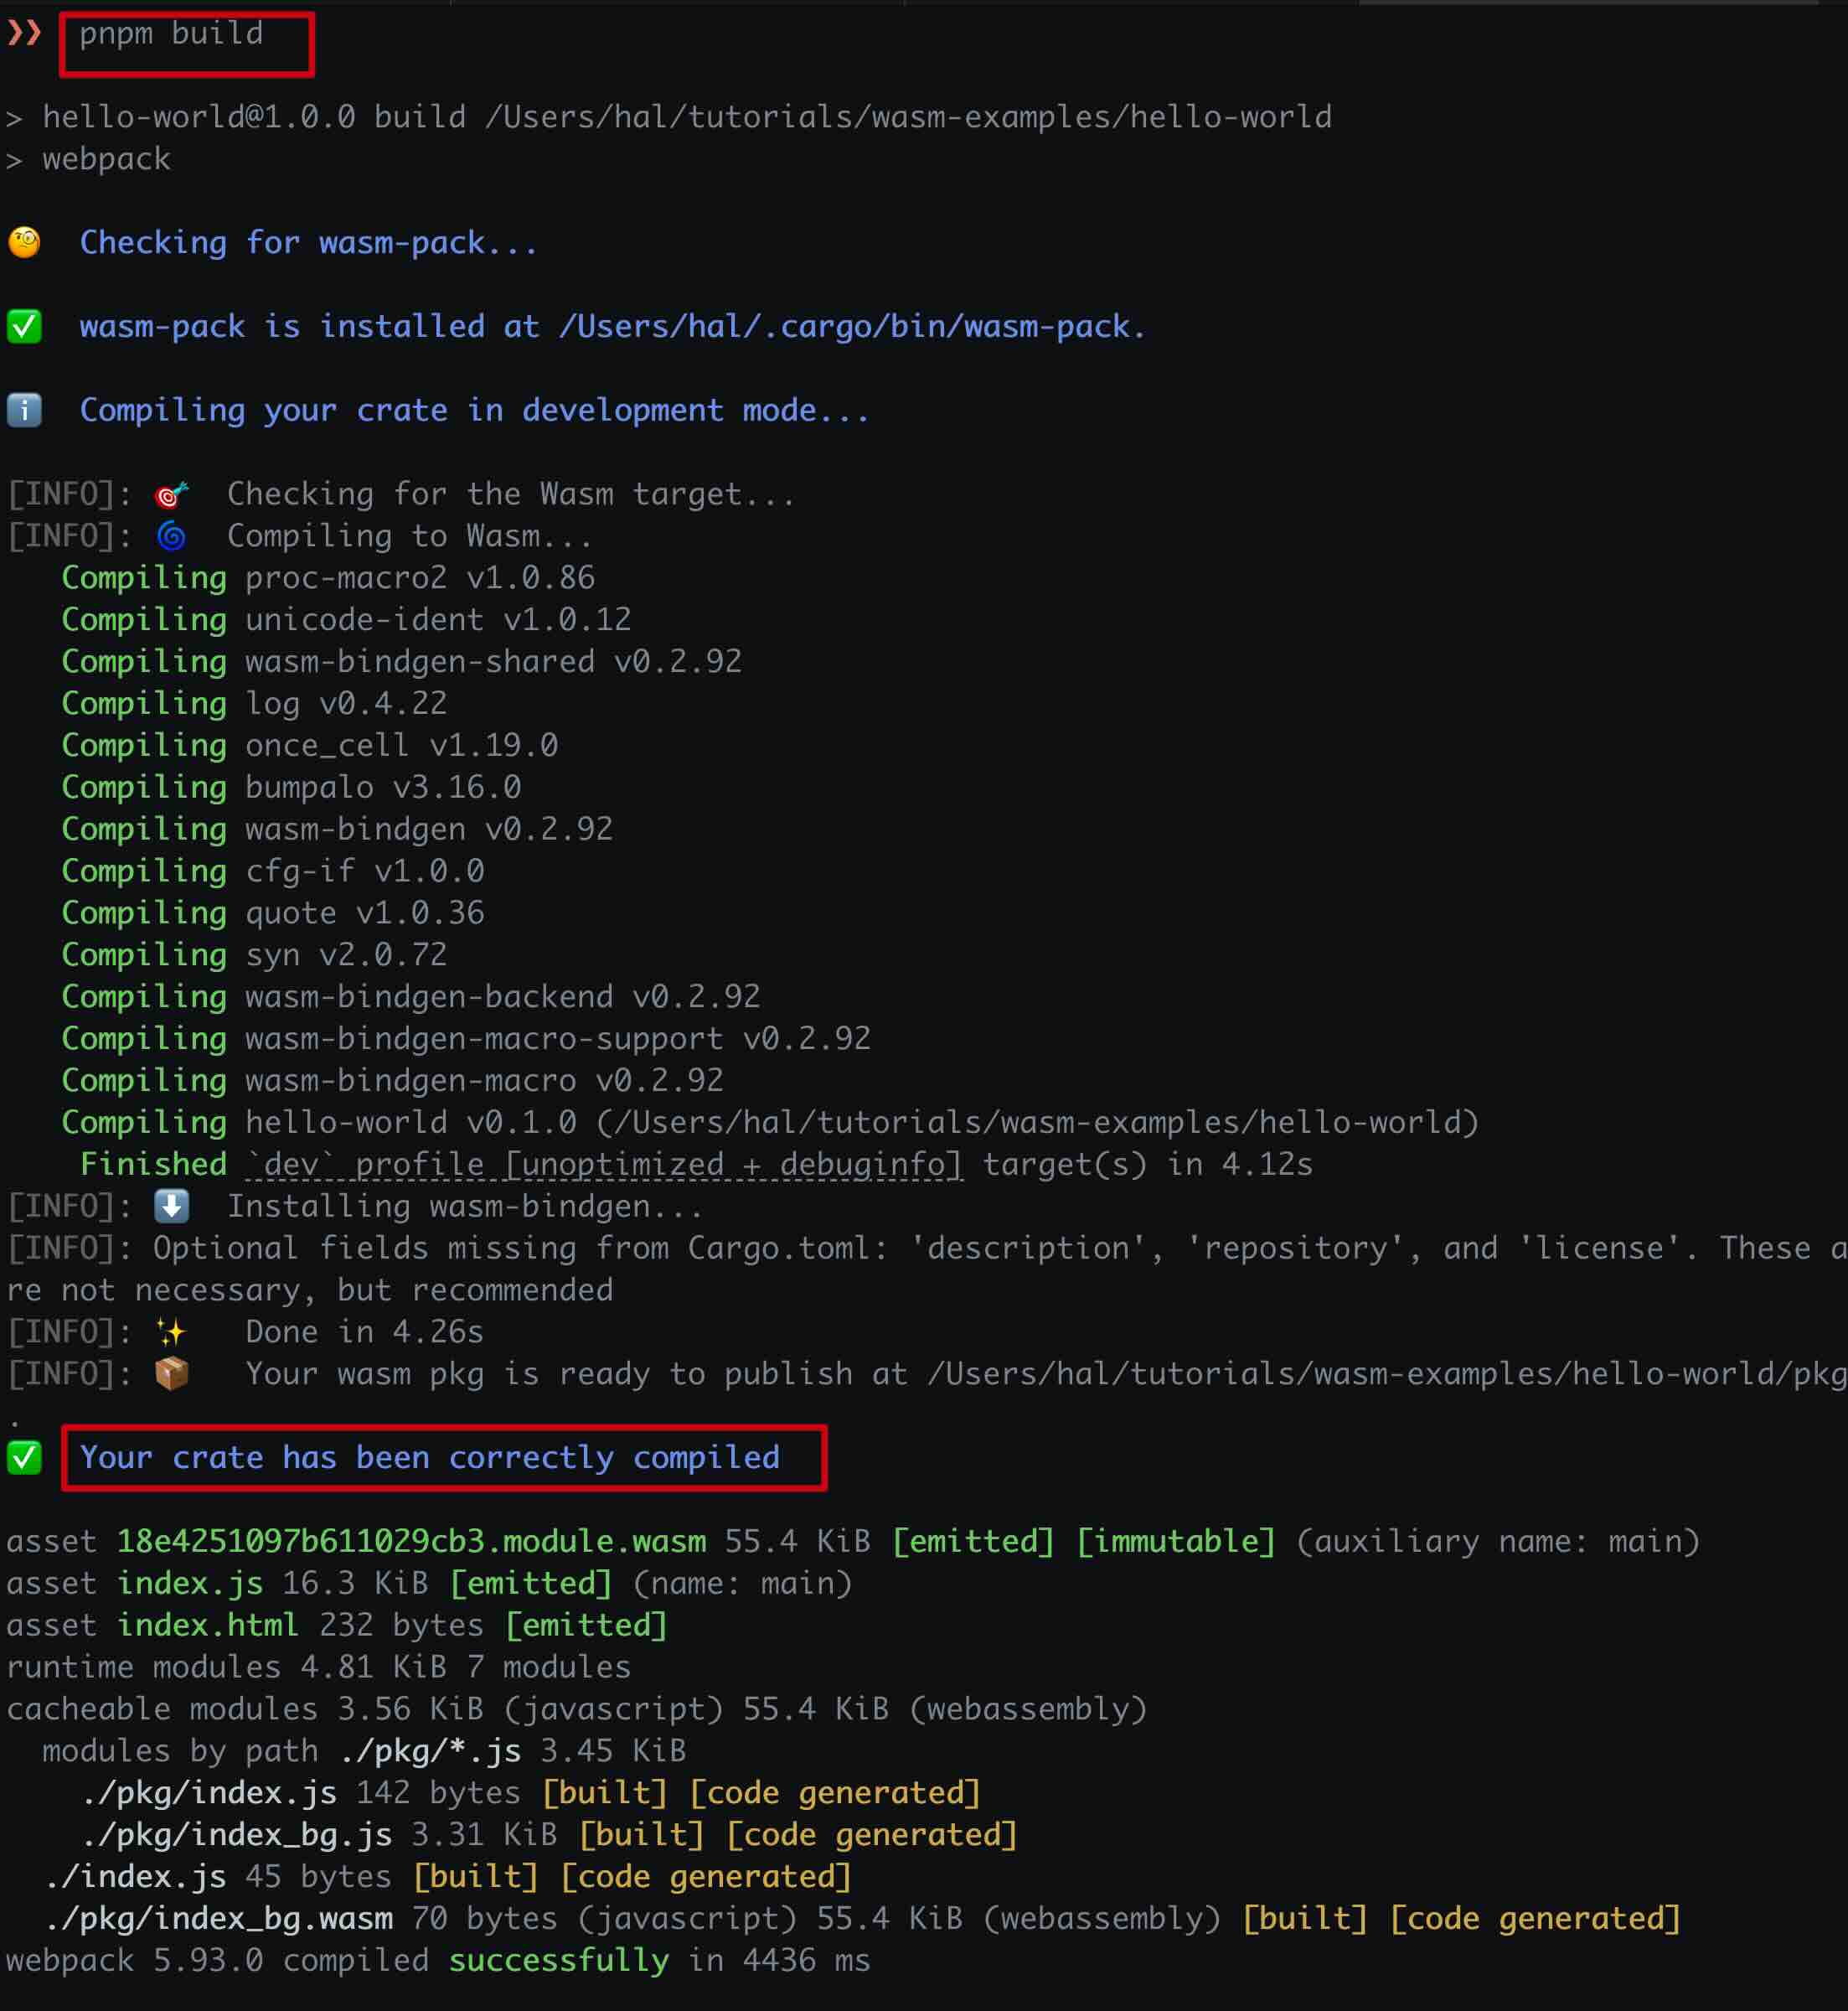The width and height of the screenshot is (1848, 2011).
Task: Click the 'once_cell v1.19.0' line
Action: [x=310, y=745]
